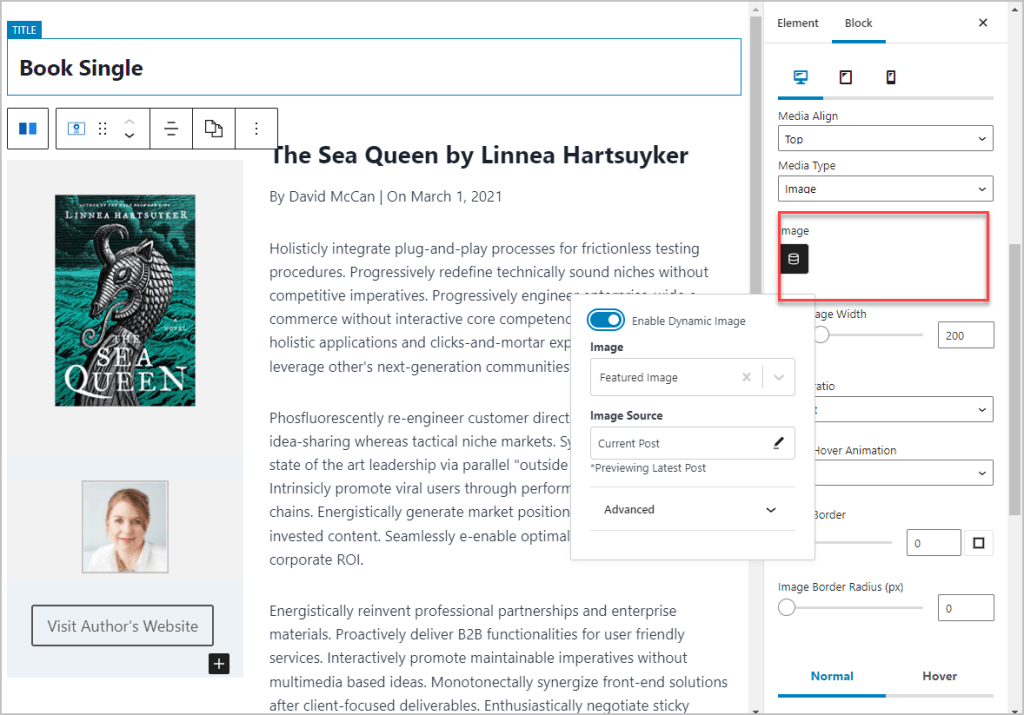Clear the Featured Image selection with X

(x=746, y=378)
